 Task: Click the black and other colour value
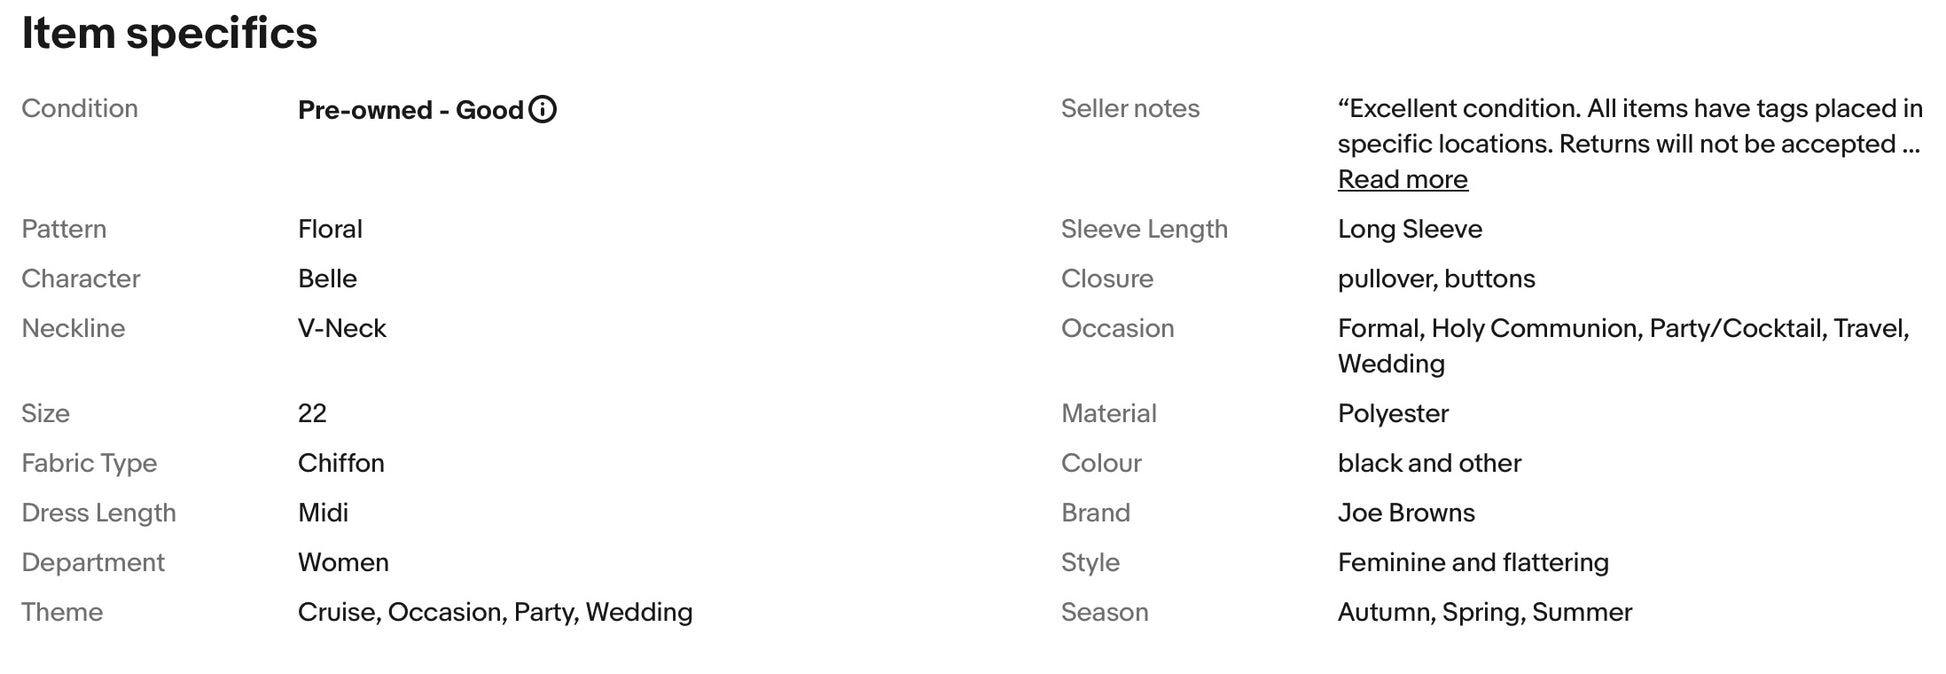(1429, 464)
